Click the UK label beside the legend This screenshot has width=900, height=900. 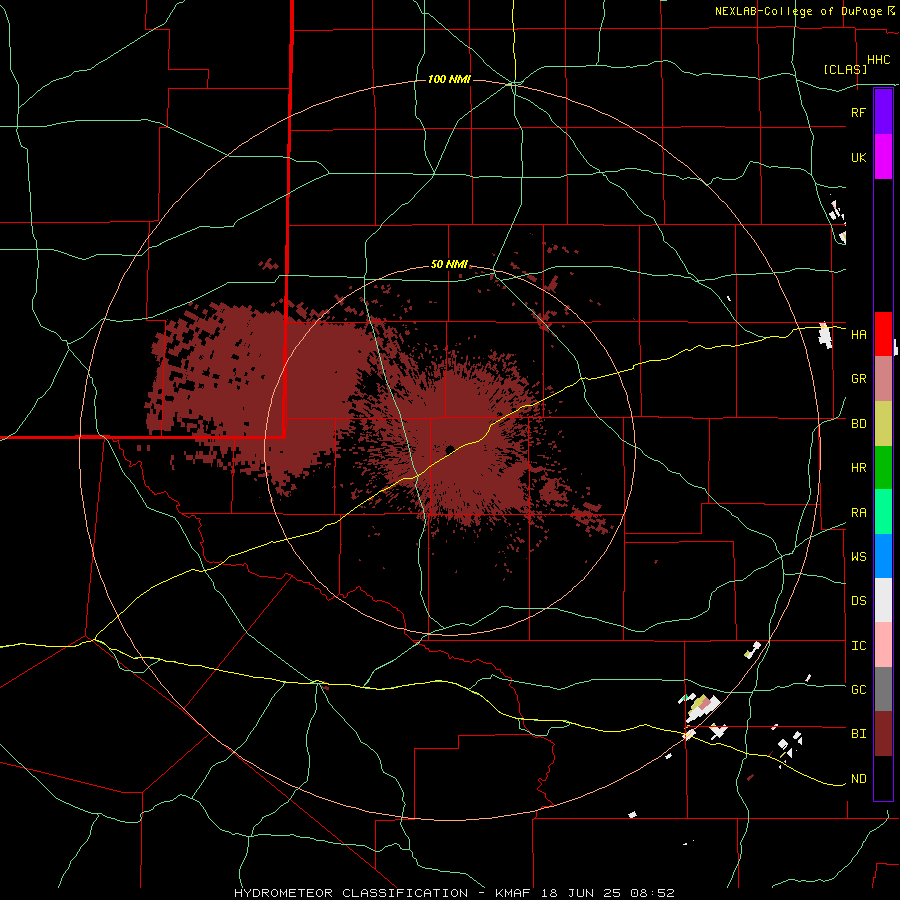(x=858, y=157)
